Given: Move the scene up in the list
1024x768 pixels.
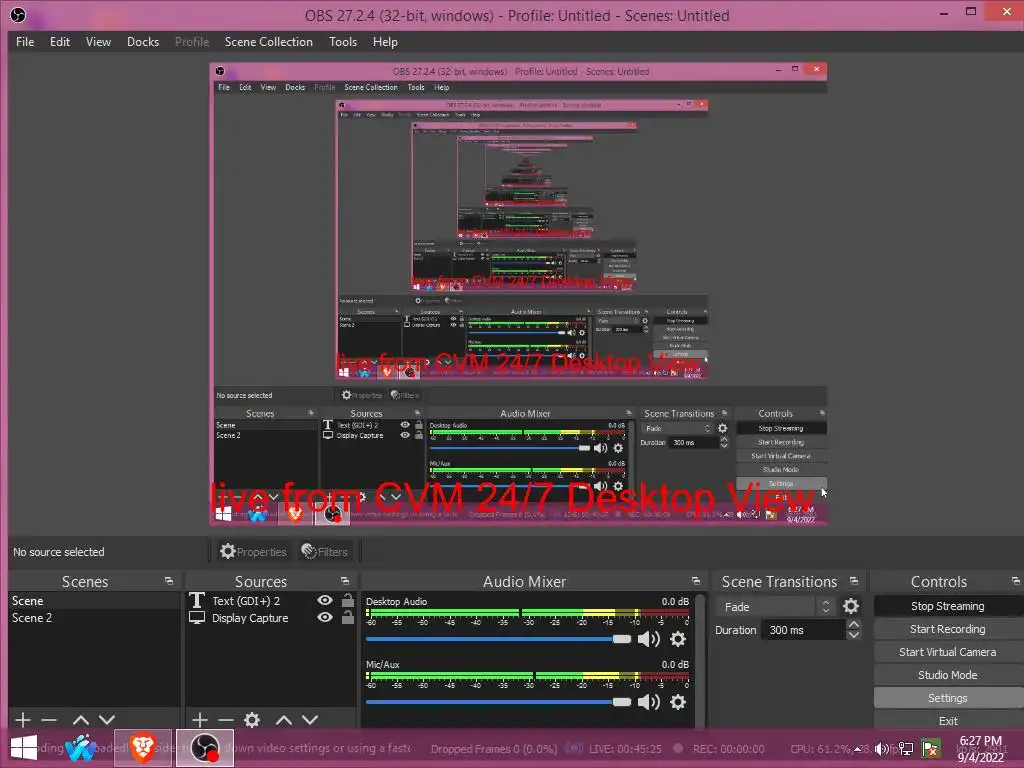Looking at the screenshot, I should (81, 720).
